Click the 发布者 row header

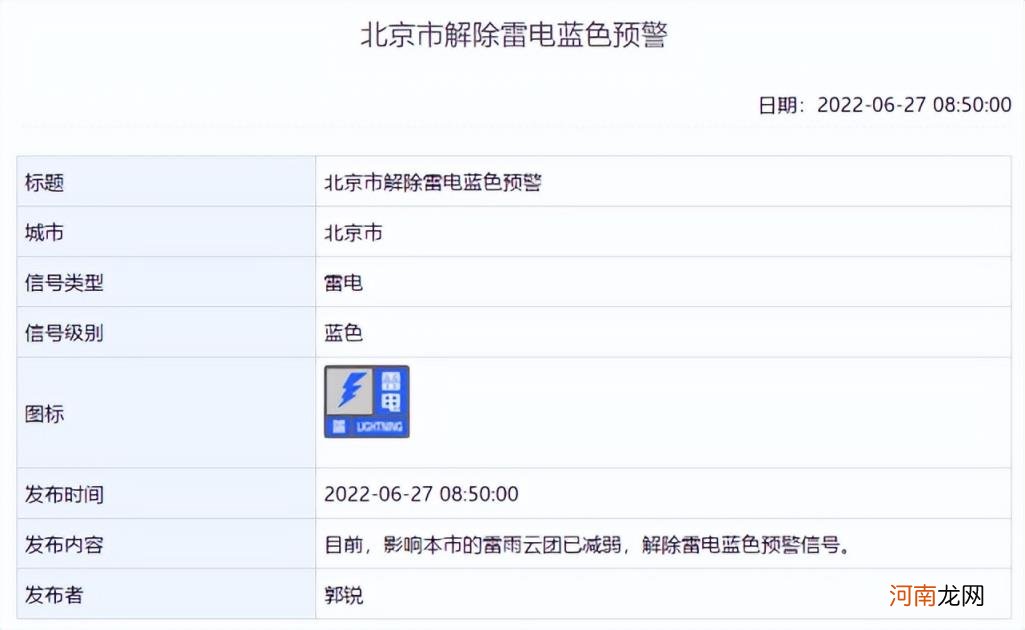49,594
